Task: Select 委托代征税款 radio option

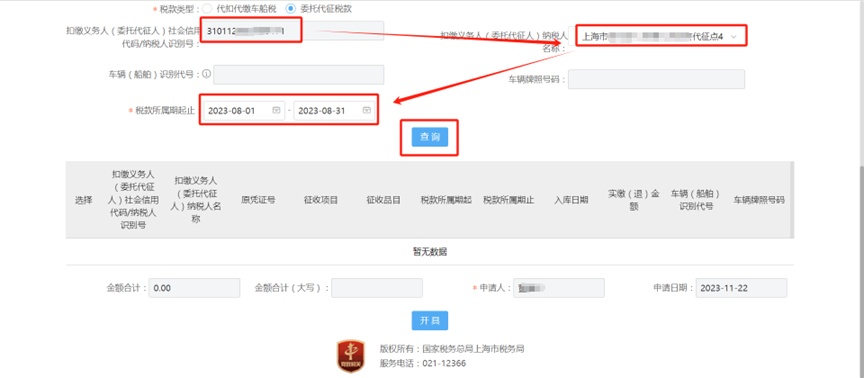Action: coord(290,8)
